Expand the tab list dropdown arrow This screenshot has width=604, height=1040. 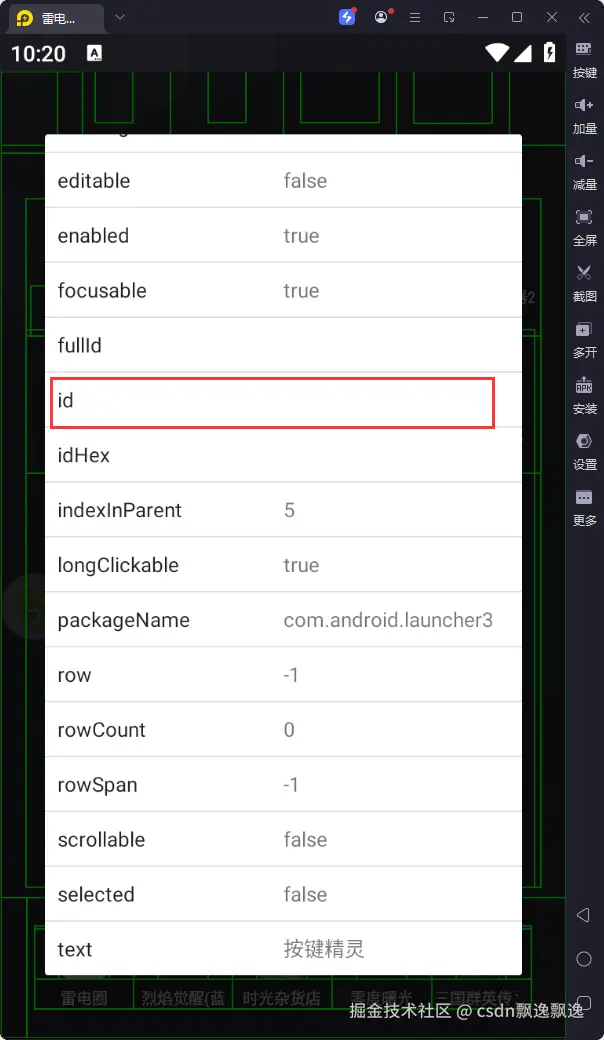click(120, 17)
